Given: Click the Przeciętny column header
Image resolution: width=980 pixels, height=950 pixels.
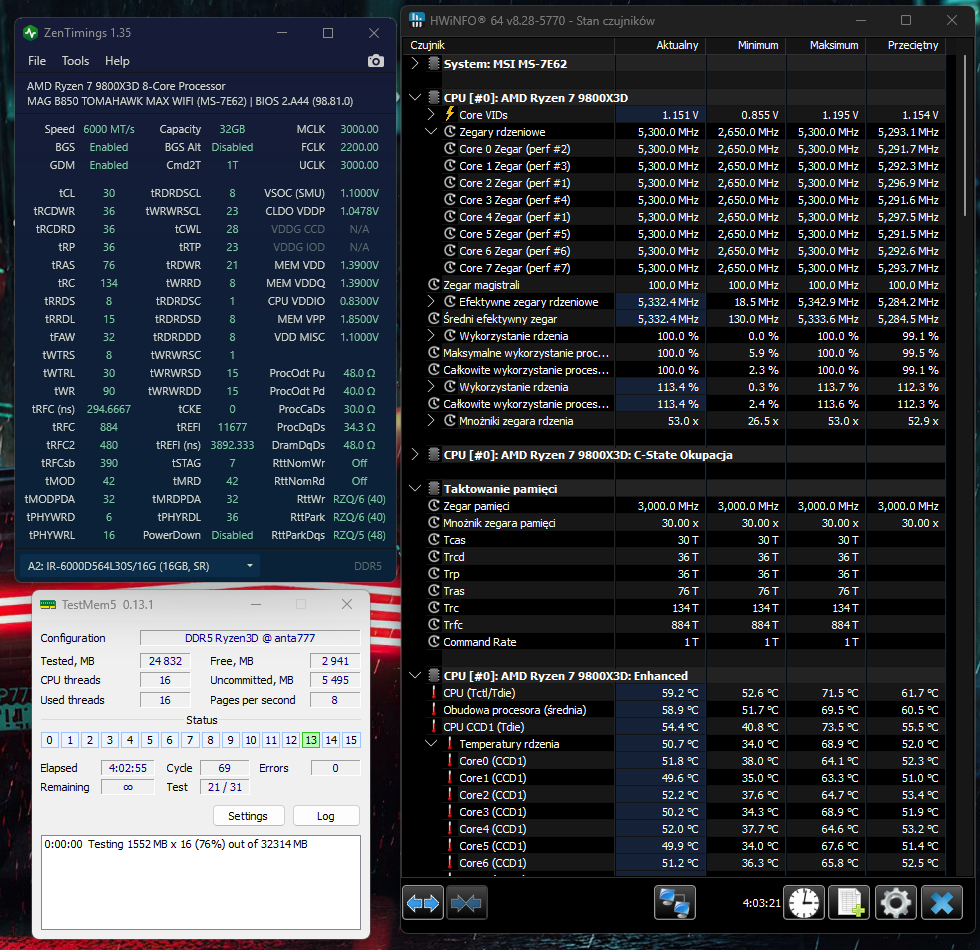Looking at the screenshot, I should click(906, 45).
